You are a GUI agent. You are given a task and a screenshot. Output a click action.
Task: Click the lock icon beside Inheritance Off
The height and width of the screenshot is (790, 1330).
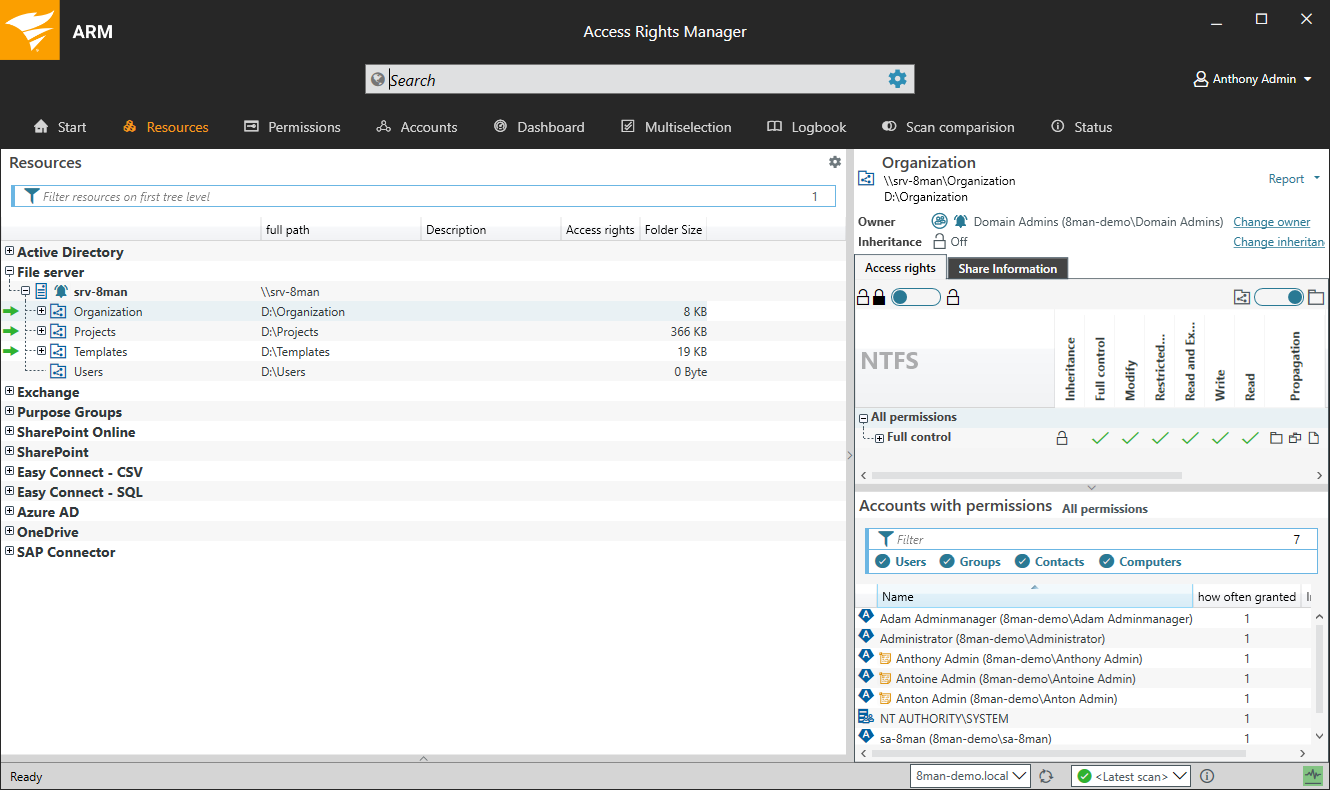pos(939,241)
